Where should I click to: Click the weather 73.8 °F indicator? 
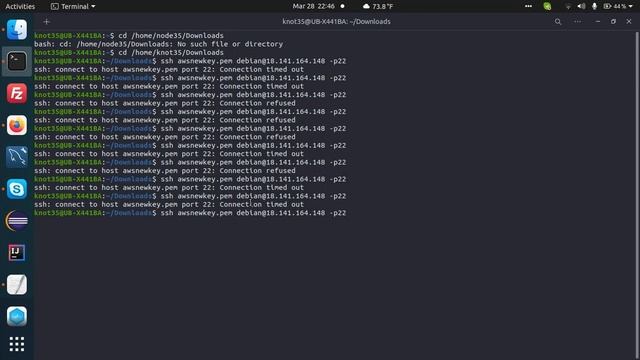point(378,6)
